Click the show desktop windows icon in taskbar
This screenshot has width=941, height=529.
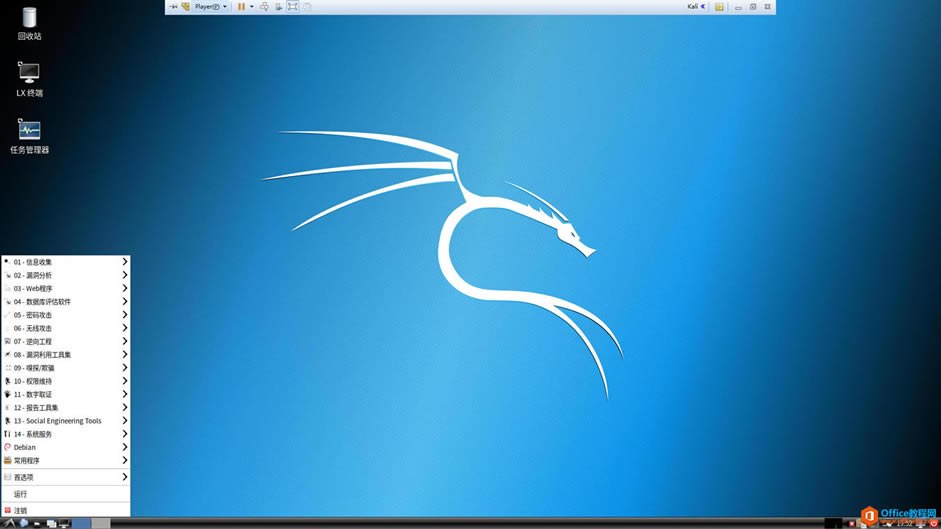click(52, 524)
